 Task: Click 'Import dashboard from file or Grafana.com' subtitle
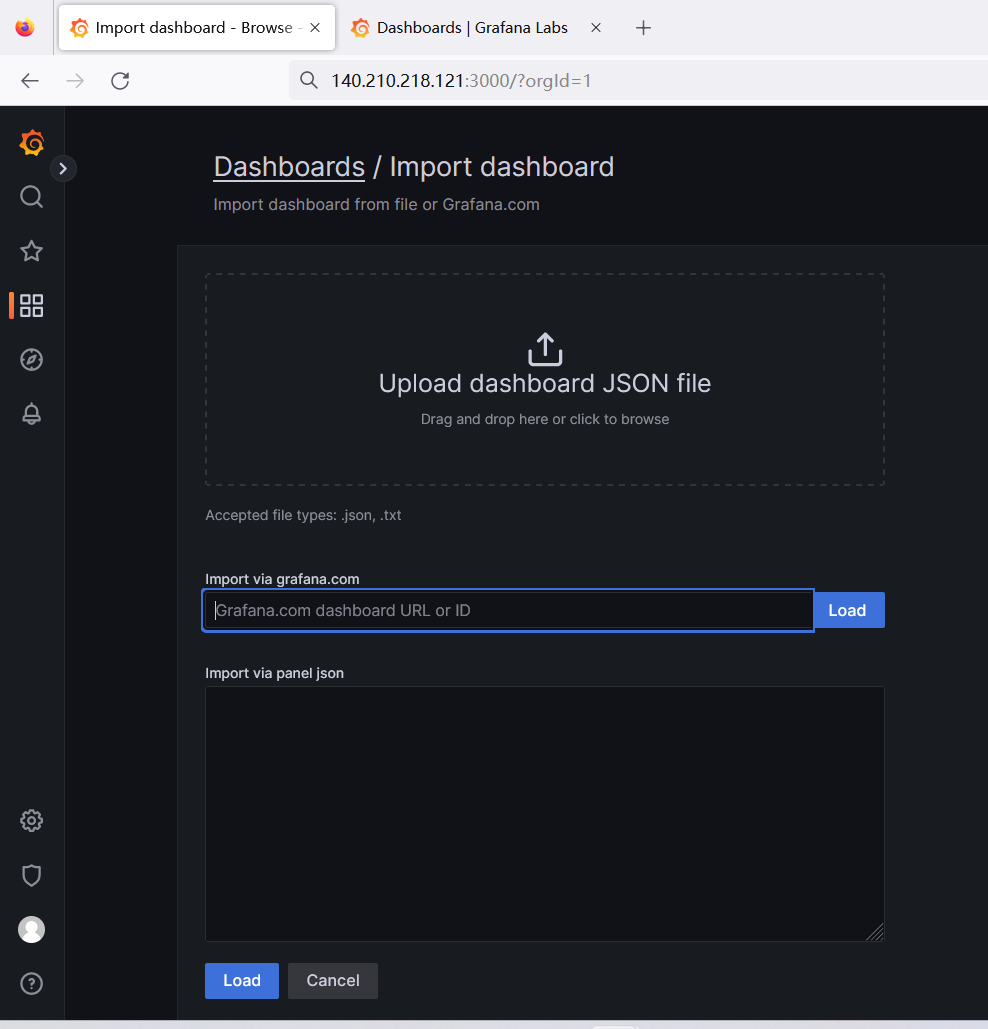click(x=377, y=205)
